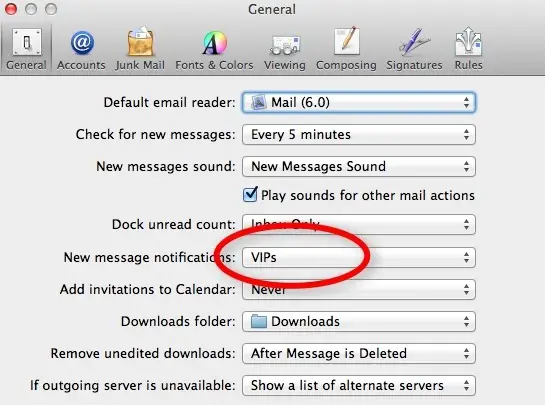Open Remove unedited downloads dropdown
545x405 pixels.
tap(359, 354)
